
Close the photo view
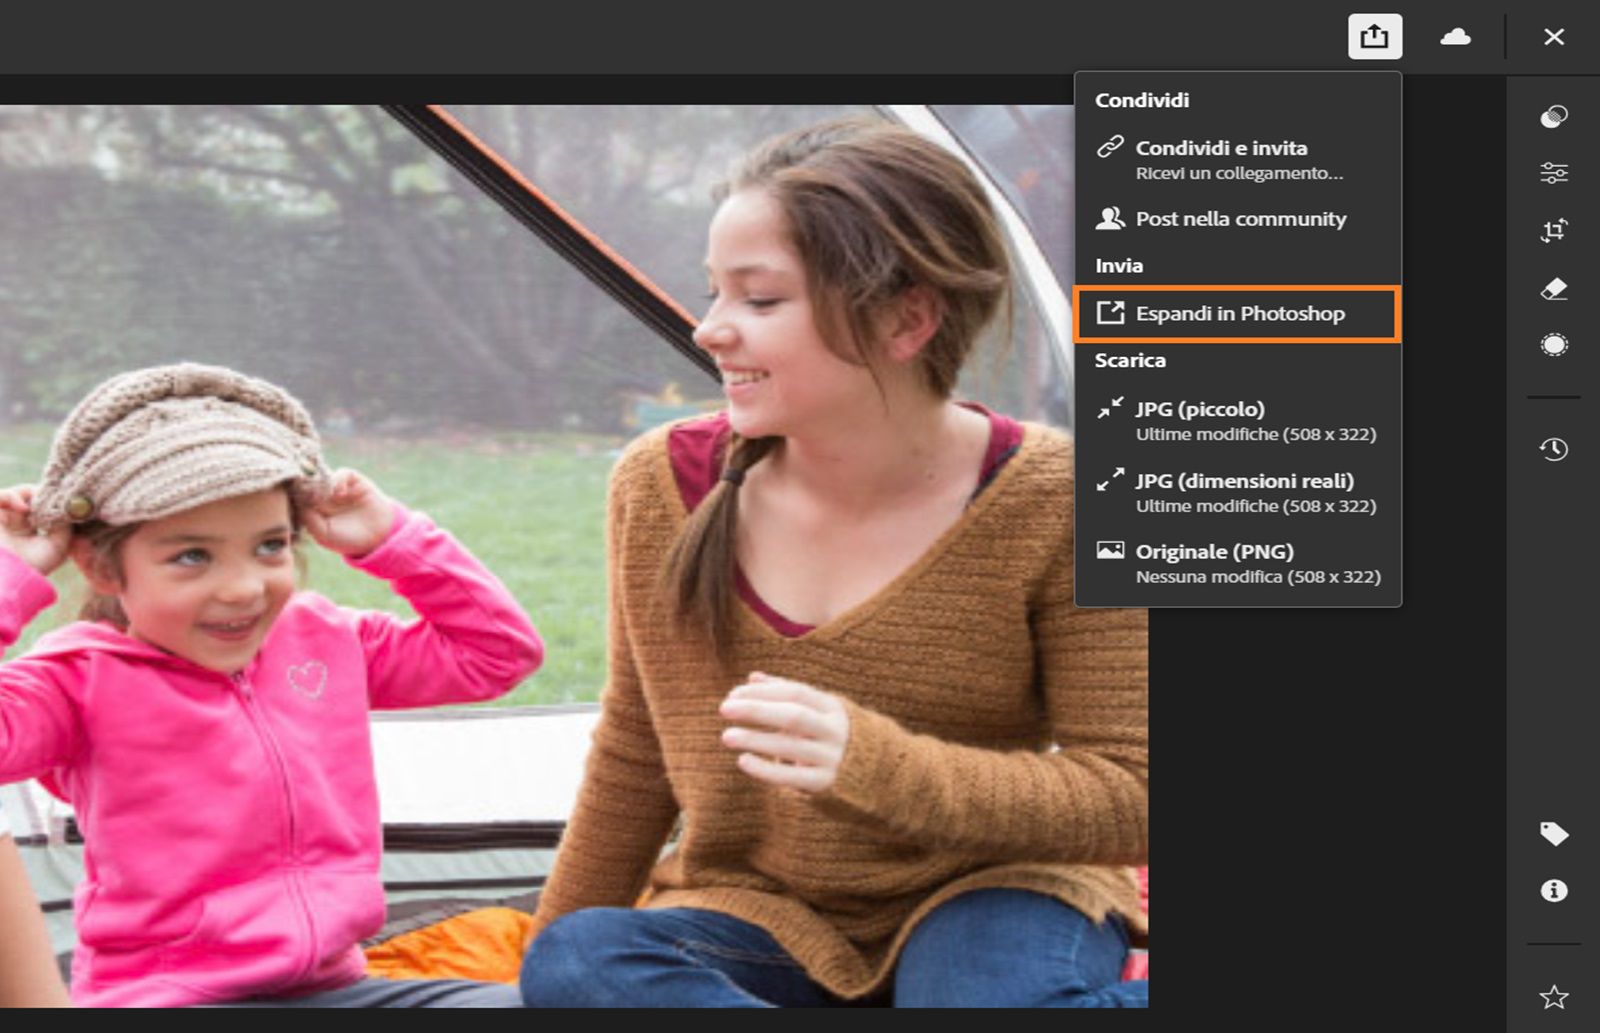pos(1554,37)
